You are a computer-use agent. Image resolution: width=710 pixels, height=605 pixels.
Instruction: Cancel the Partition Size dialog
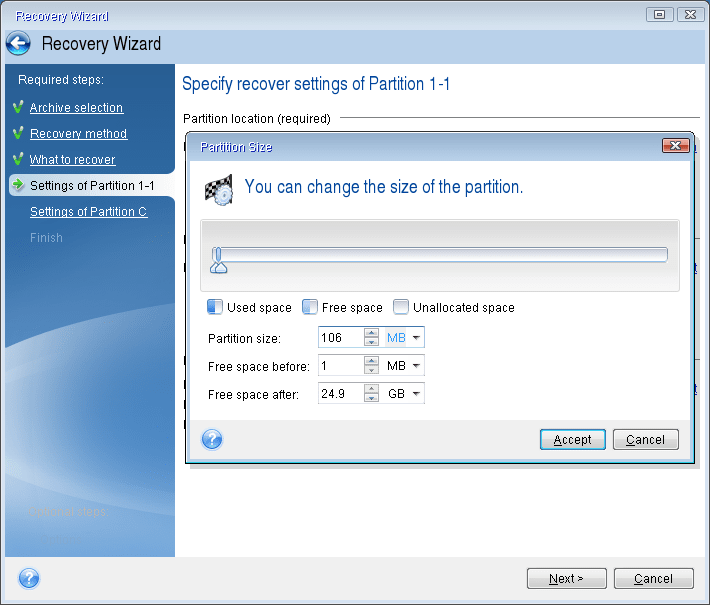645,439
